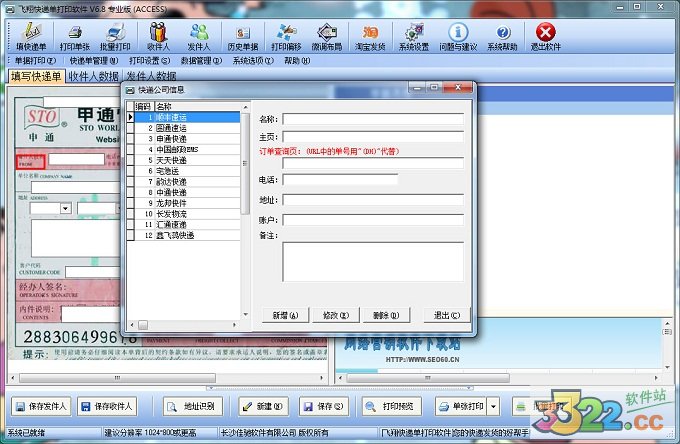Image resolution: width=680 pixels, height=444 pixels.
Task: Click the 备注 text area
Action: 373,262
